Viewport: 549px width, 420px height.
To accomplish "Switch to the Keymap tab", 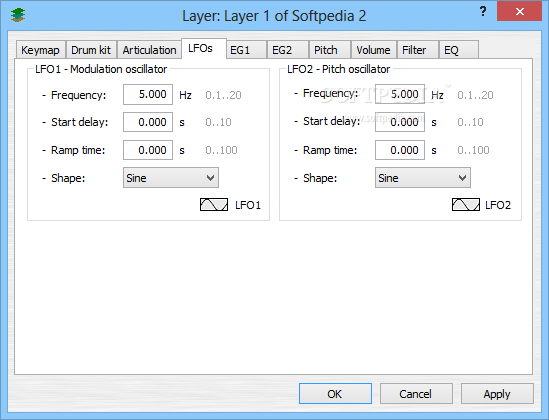I will (40, 50).
